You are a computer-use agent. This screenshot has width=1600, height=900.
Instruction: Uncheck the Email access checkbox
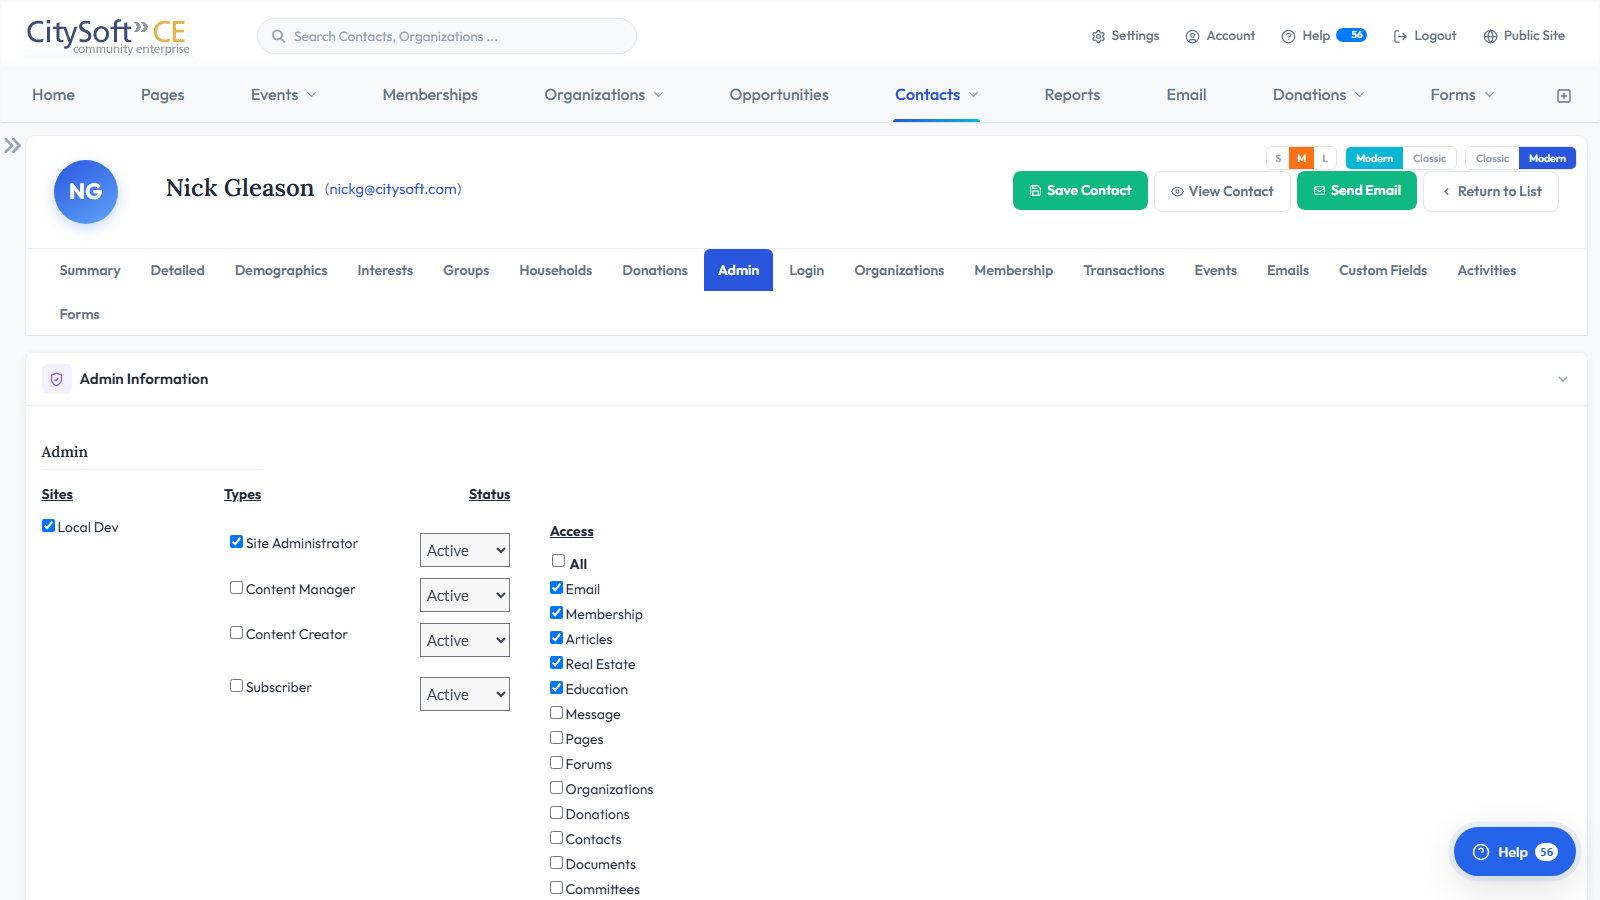(x=556, y=588)
